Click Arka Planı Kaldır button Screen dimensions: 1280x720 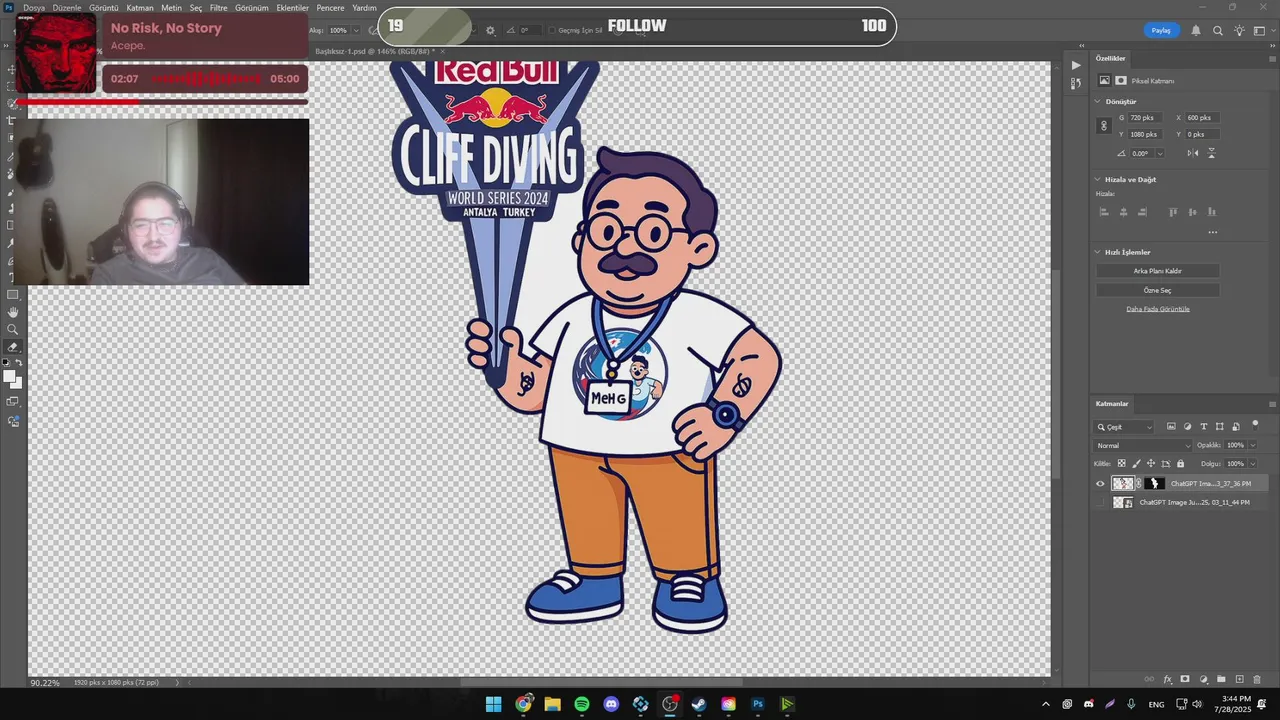pyautogui.click(x=1157, y=271)
